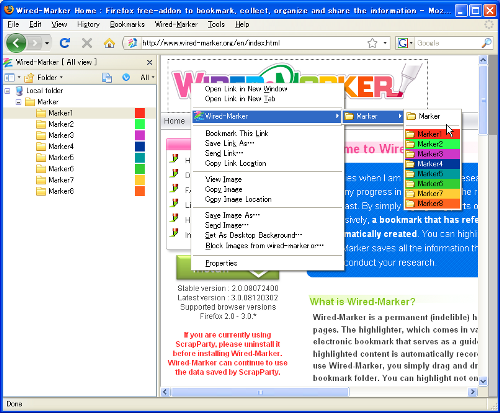500x413 pixels.
Task: Open the back history dropdown arrow
Action: (x=47, y=43)
